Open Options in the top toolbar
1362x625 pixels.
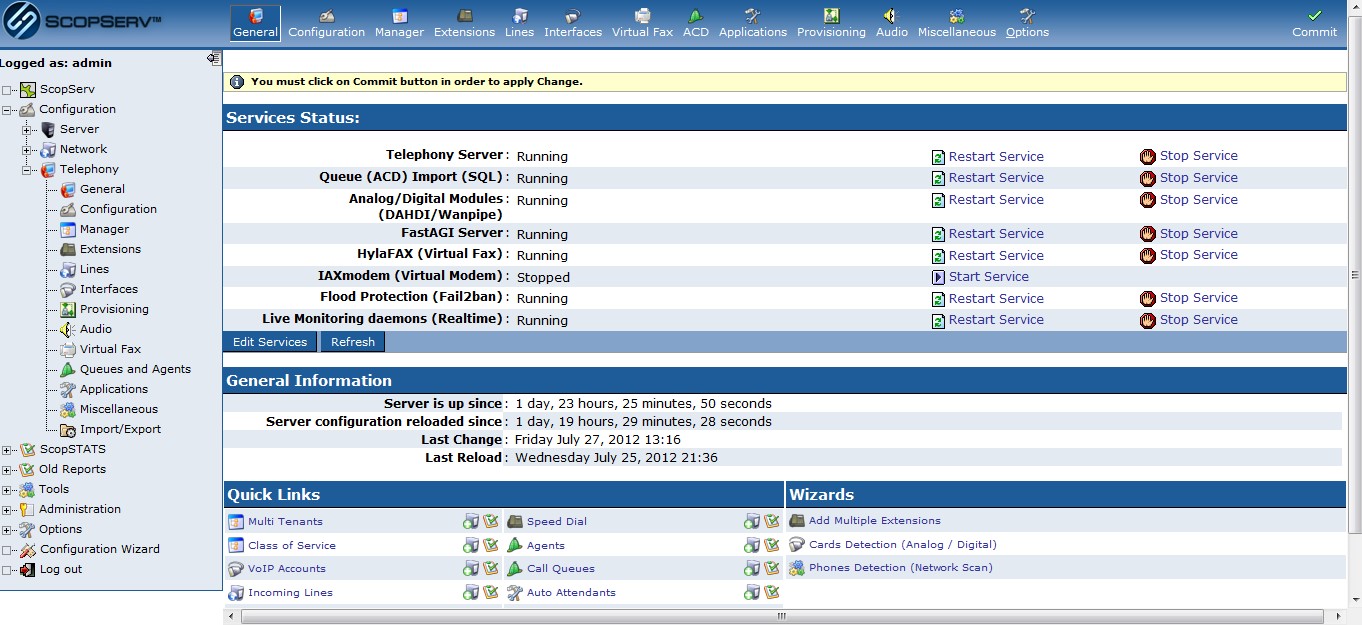(x=1027, y=23)
